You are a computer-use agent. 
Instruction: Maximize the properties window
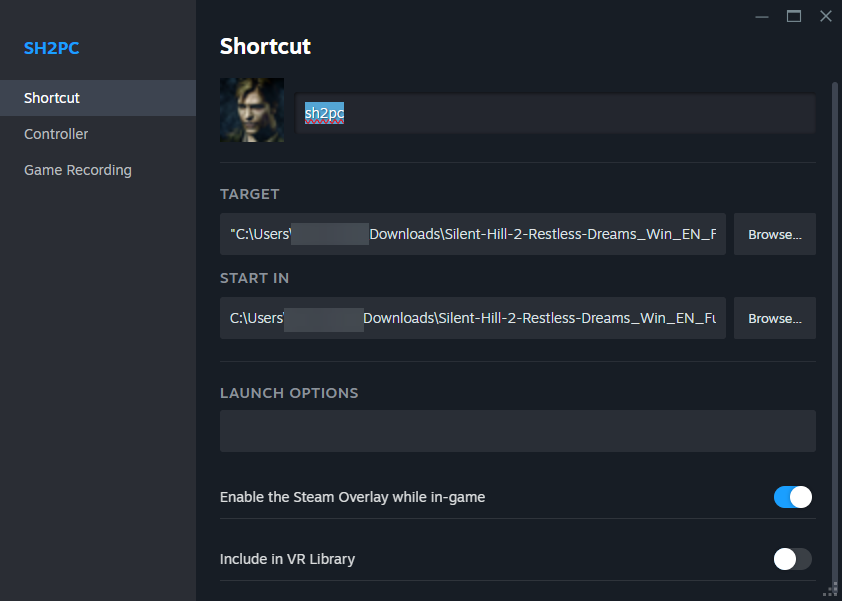(x=794, y=16)
